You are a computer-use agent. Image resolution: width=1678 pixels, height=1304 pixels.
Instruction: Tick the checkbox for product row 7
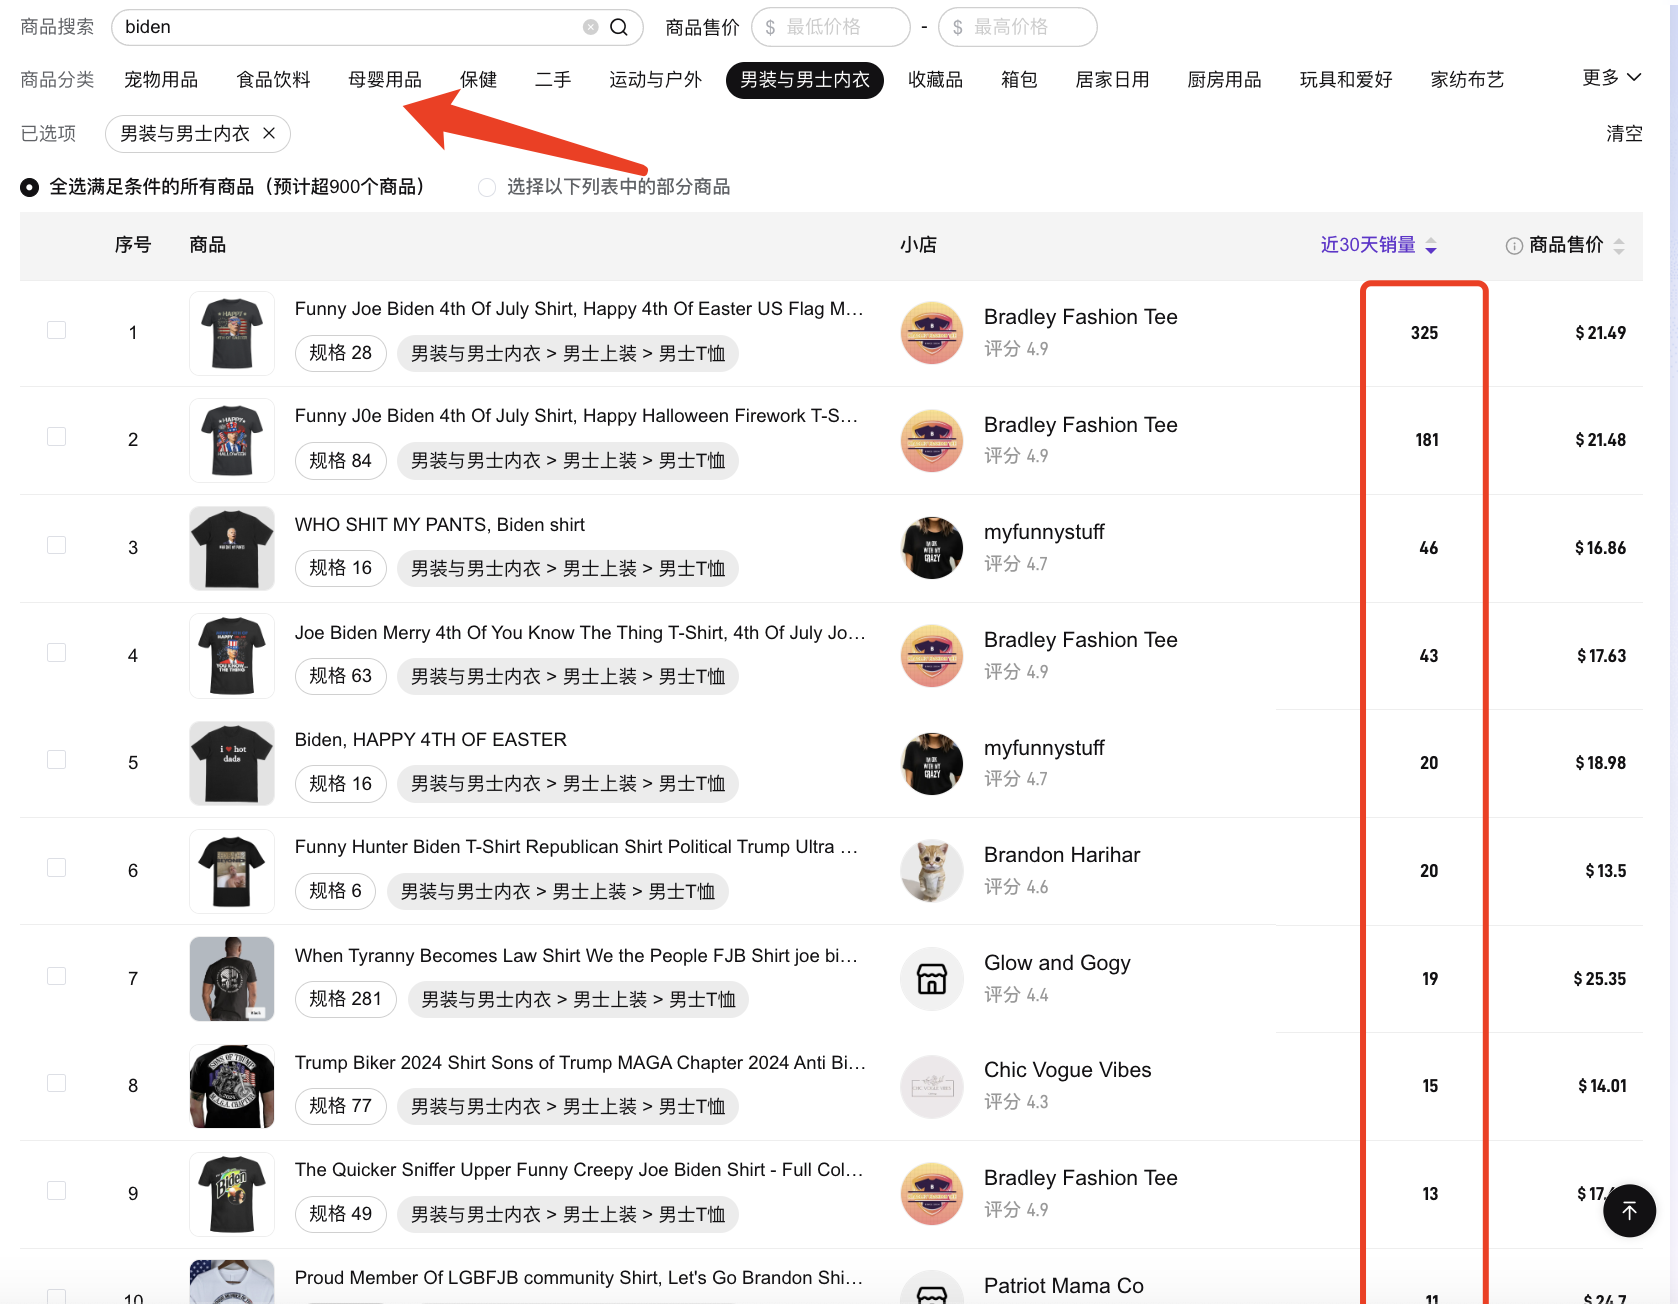[x=57, y=976]
